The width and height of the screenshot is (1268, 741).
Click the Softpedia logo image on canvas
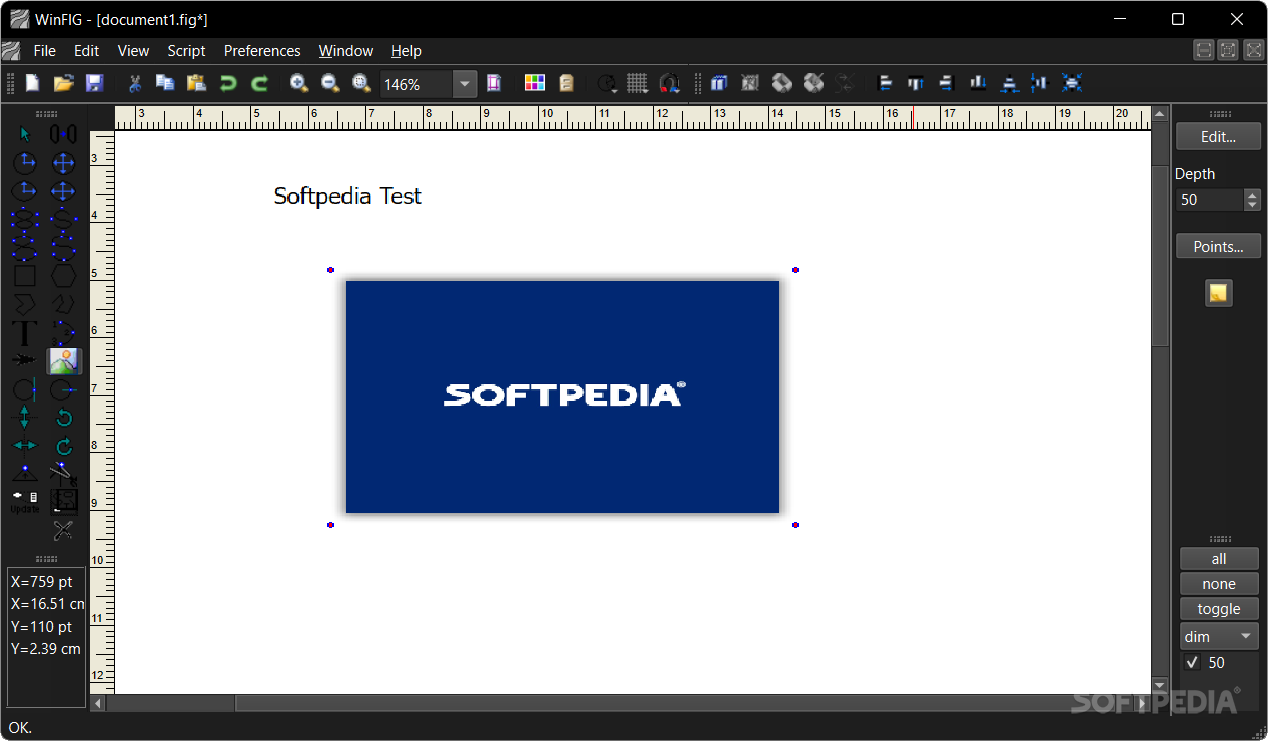tap(562, 397)
